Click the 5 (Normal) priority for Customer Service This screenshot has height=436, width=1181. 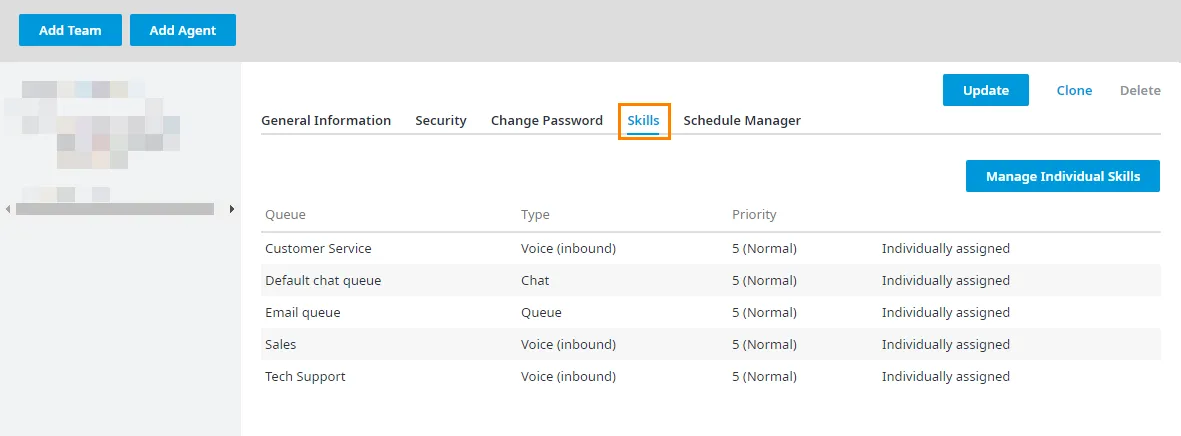pos(764,248)
